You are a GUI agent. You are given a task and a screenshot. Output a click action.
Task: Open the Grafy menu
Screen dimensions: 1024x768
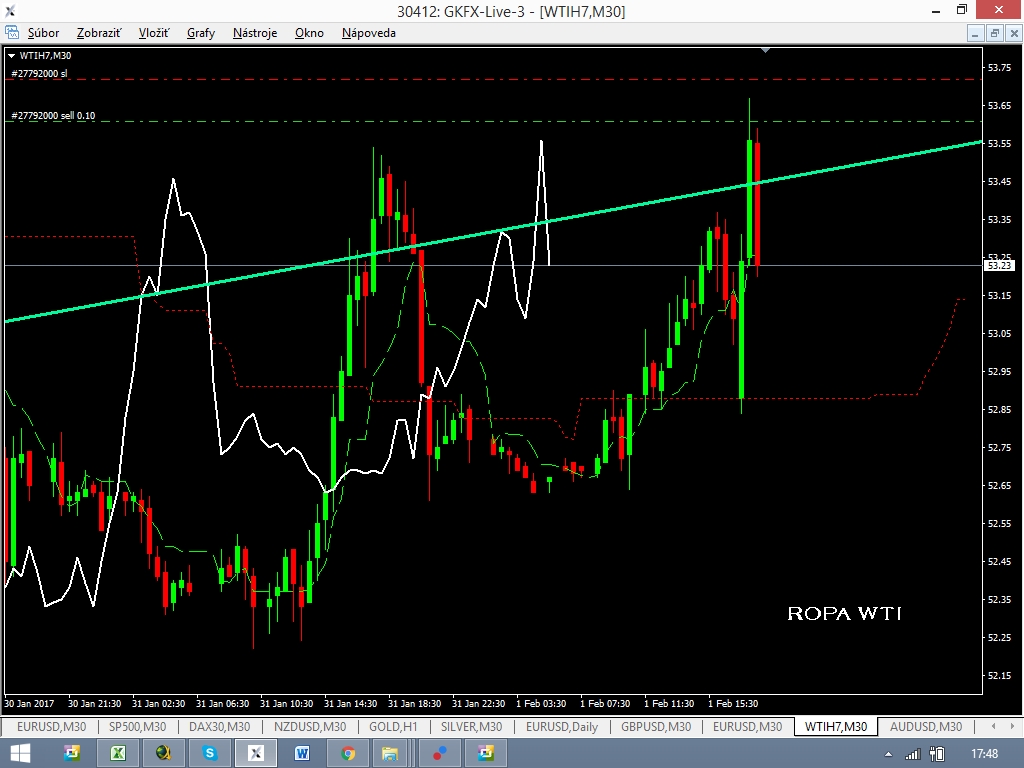click(x=200, y=33)
